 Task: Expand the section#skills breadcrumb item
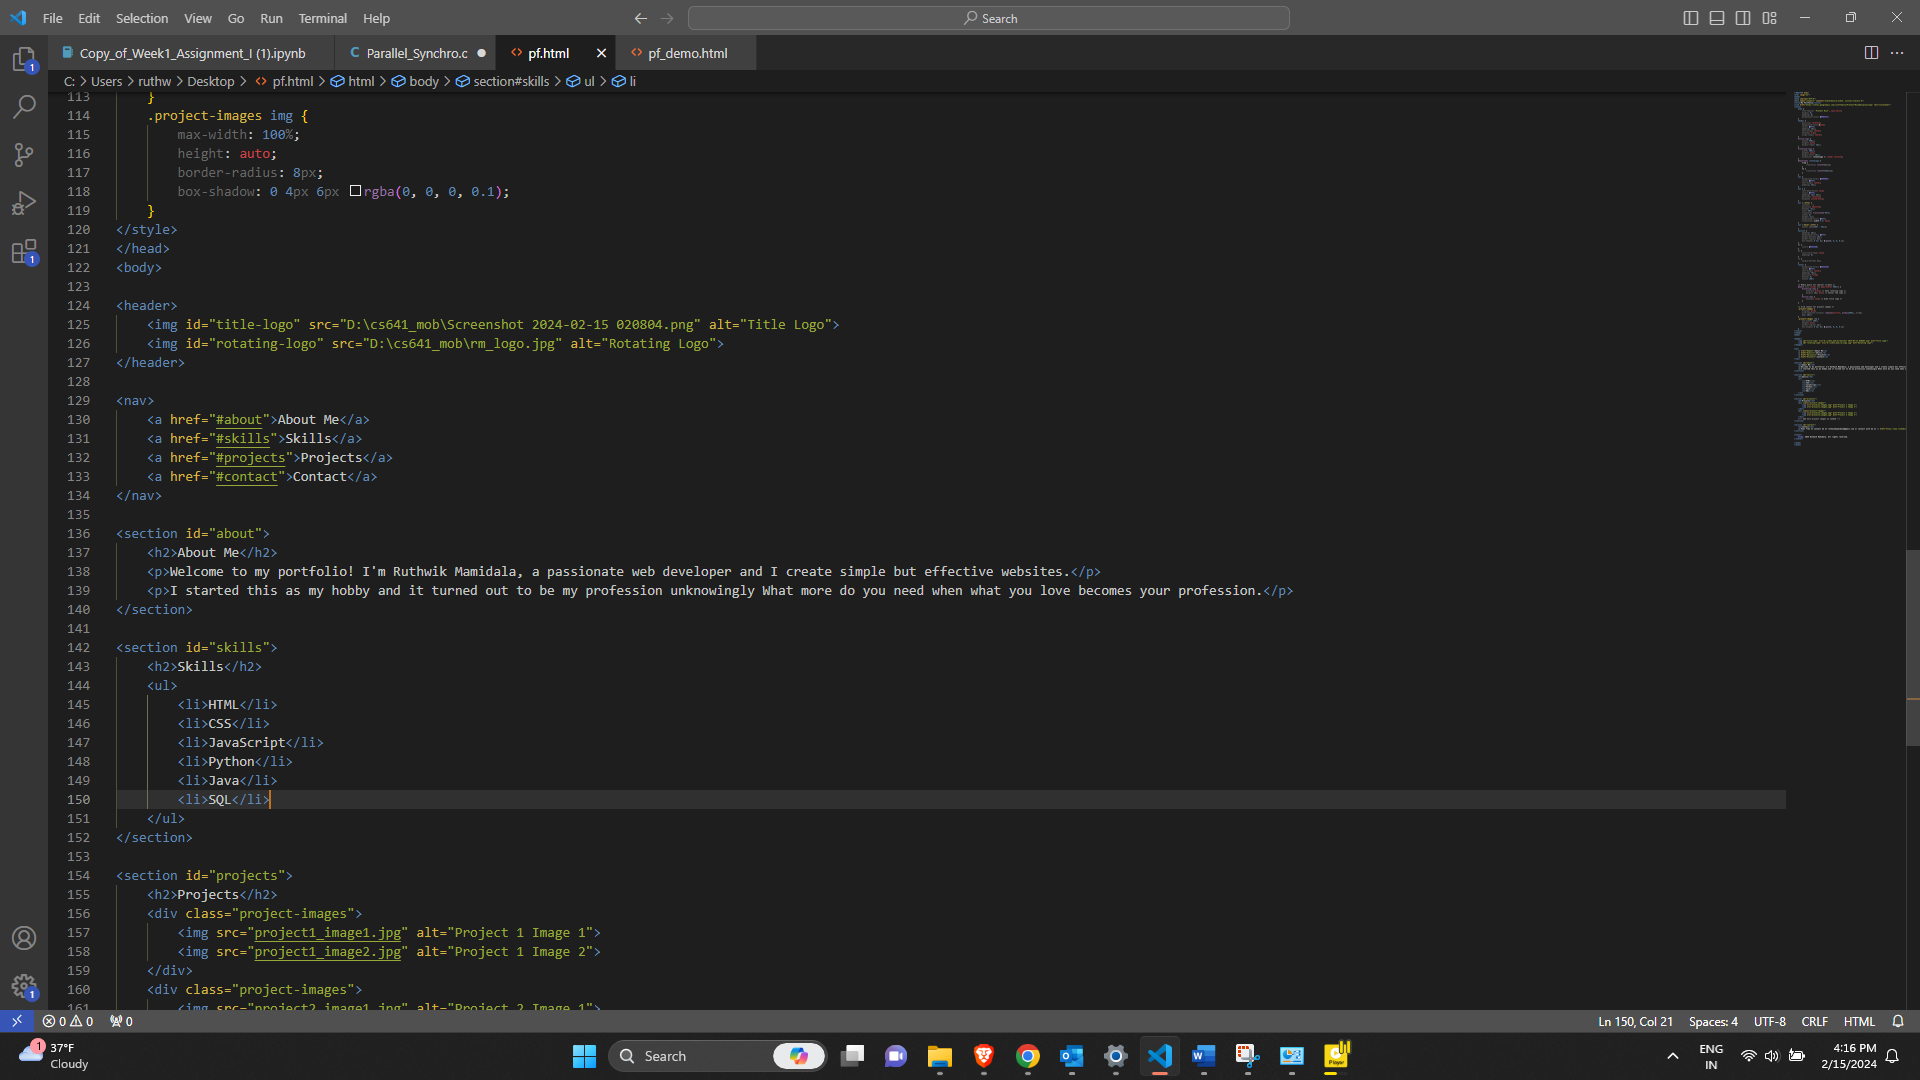(510, 81)
